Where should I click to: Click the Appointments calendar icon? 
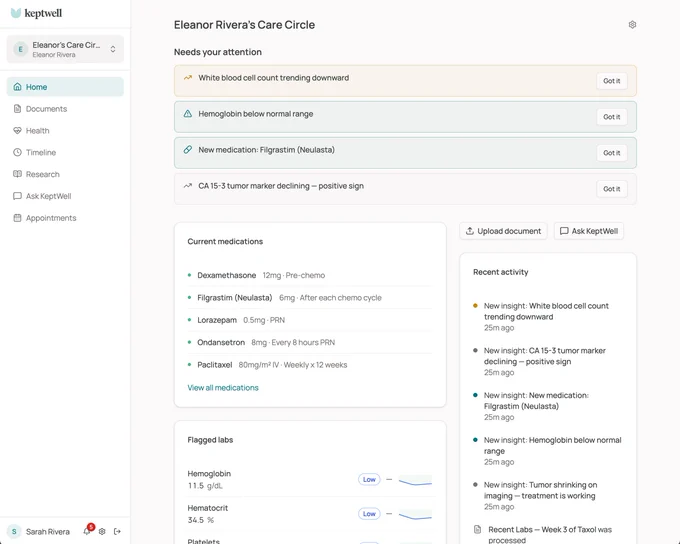17,218
